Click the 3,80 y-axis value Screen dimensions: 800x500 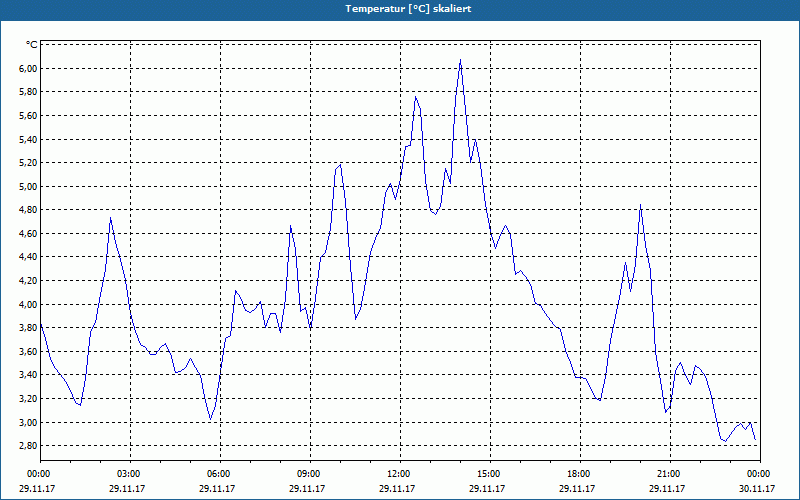[x=29, y=328]
